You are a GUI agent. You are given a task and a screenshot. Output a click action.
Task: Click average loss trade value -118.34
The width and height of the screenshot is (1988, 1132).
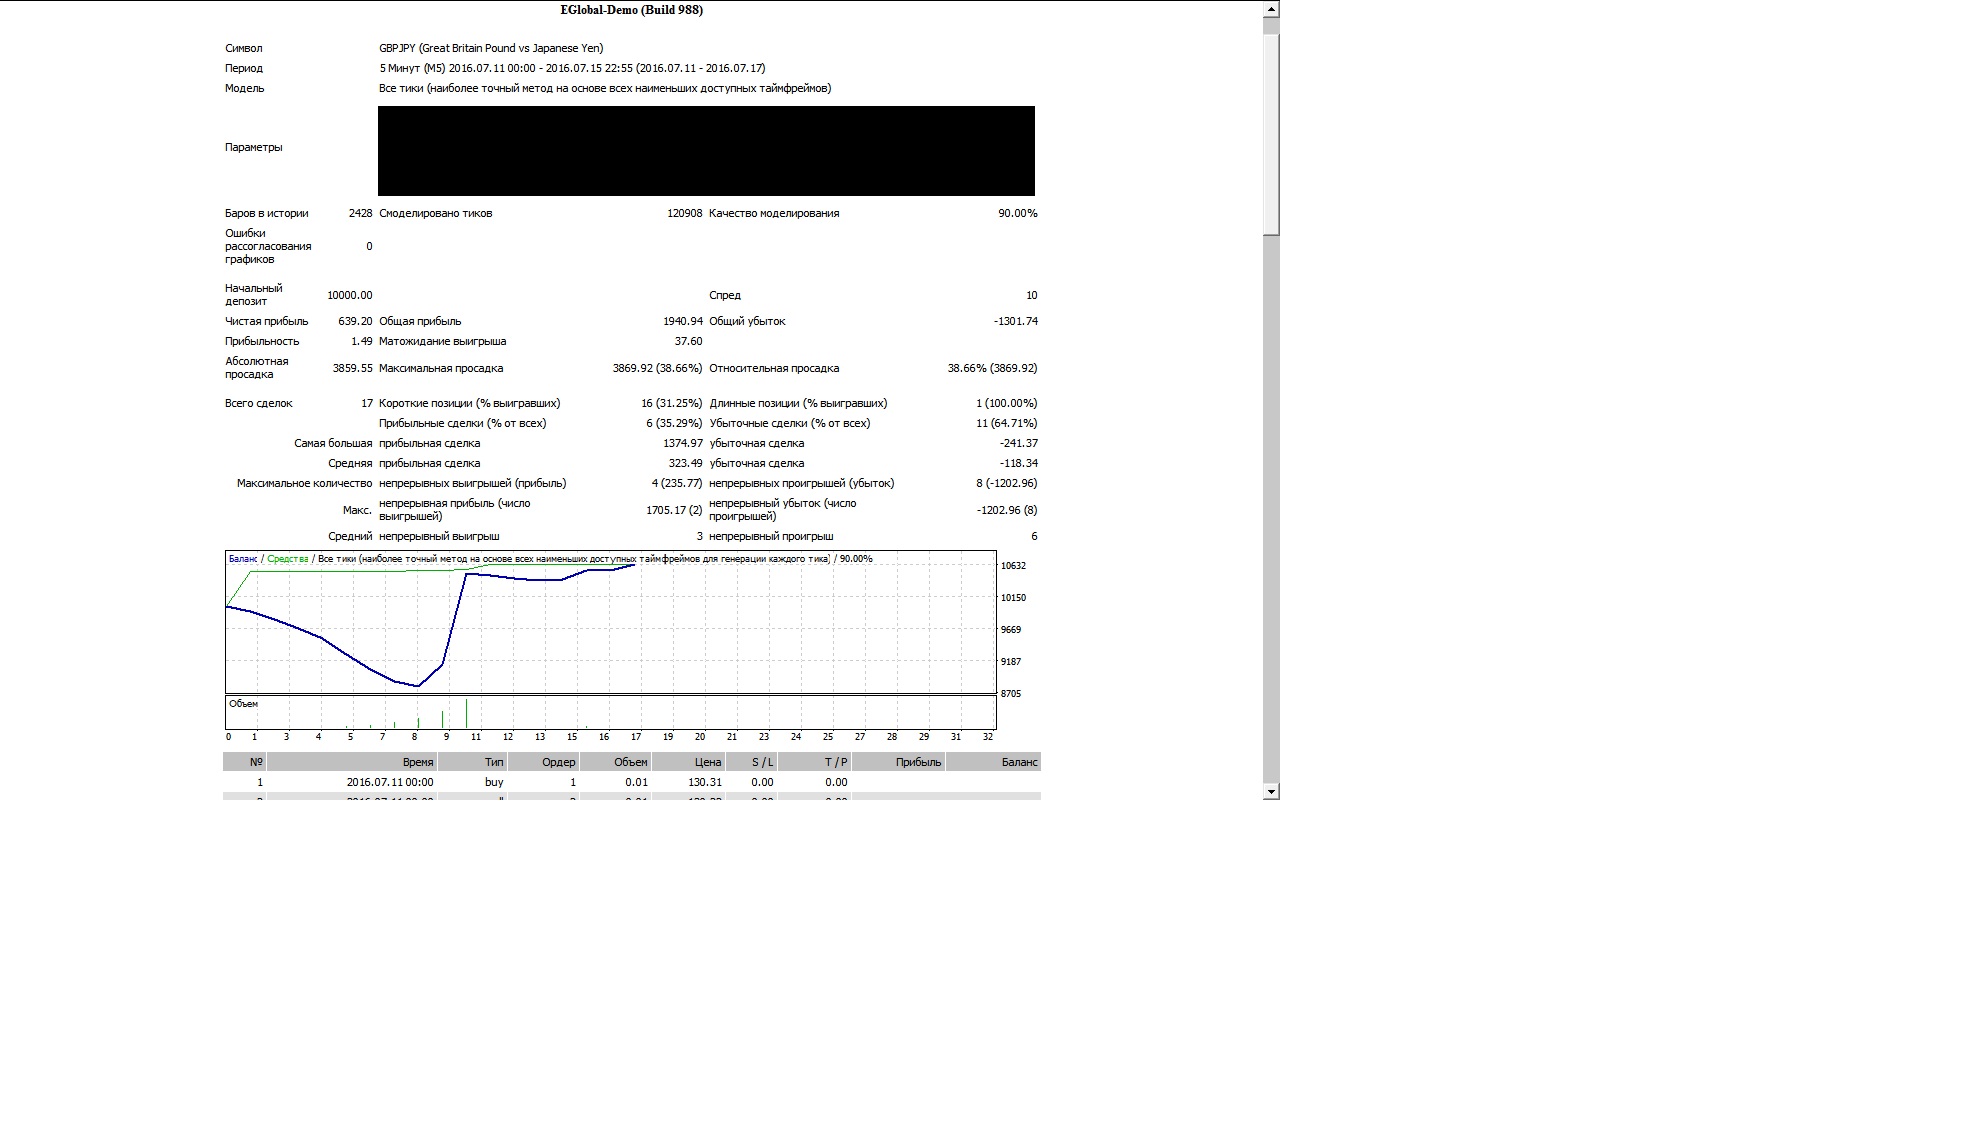(1019, 463)
